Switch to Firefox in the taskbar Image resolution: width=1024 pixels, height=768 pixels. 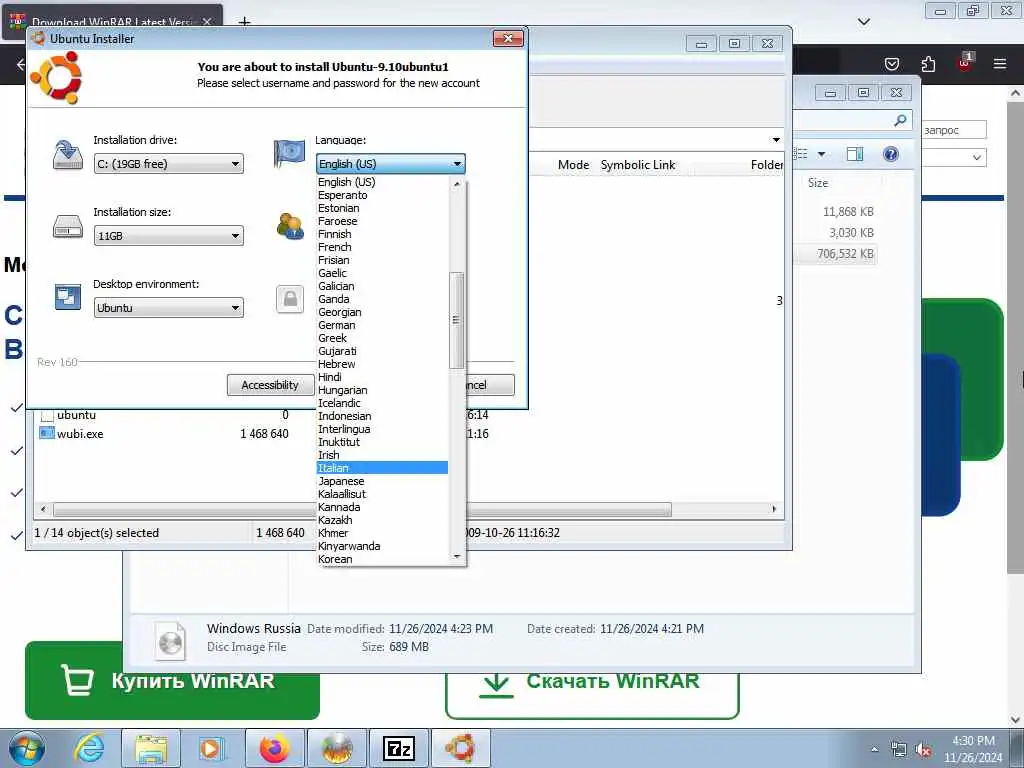(x=274, y=748)
